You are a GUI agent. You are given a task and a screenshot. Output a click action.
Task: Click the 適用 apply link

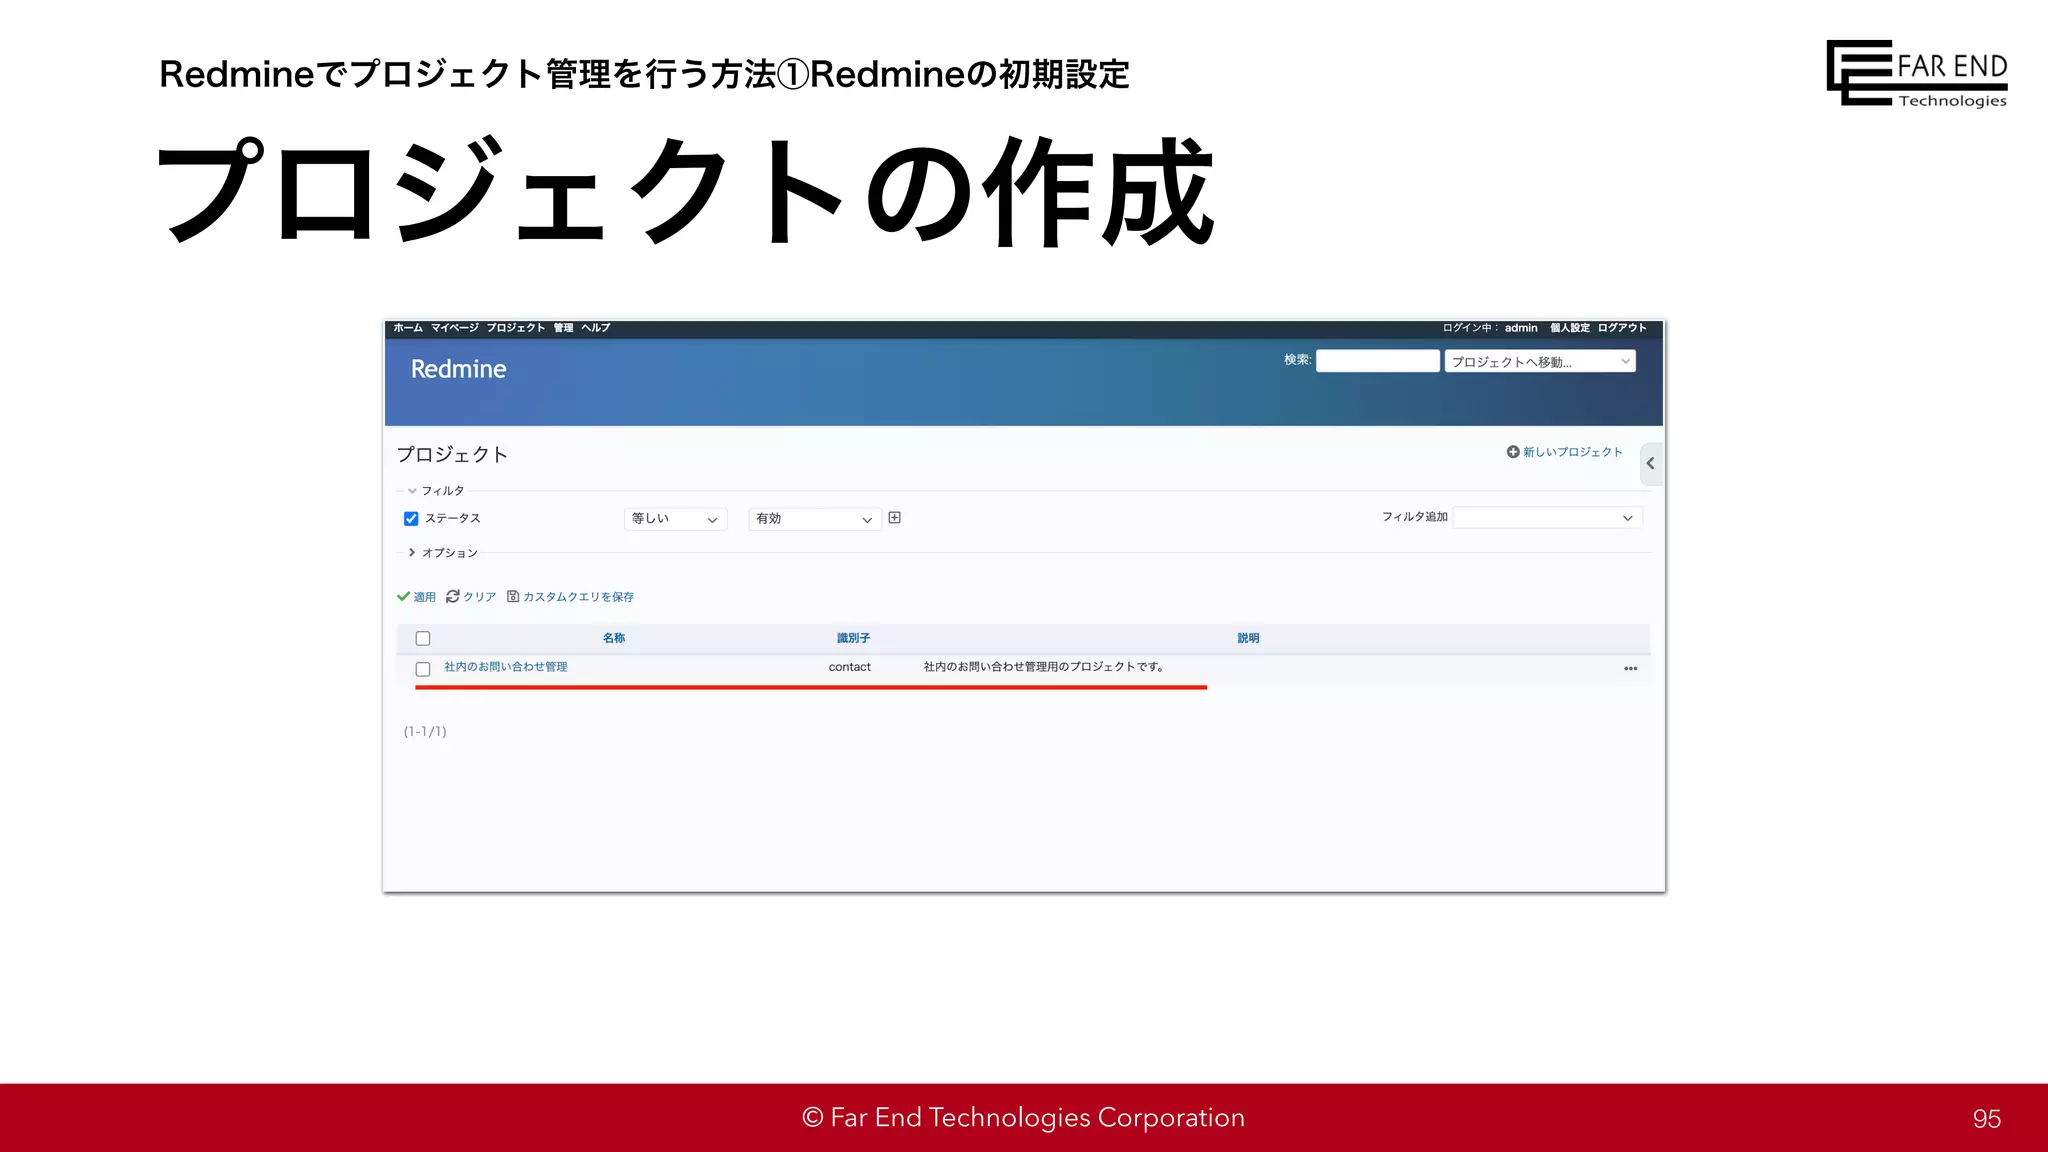tap(425, 597)
